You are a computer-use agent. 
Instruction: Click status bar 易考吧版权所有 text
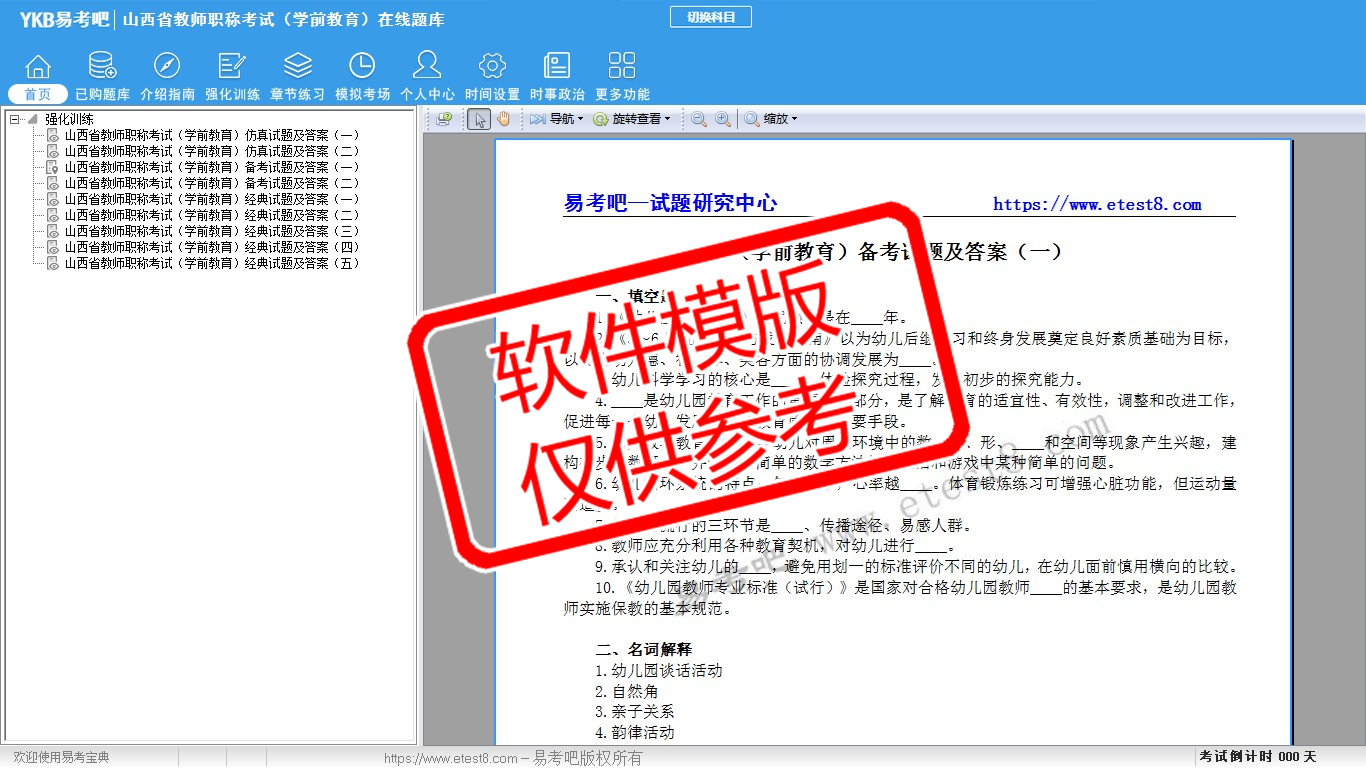point(587,758)
